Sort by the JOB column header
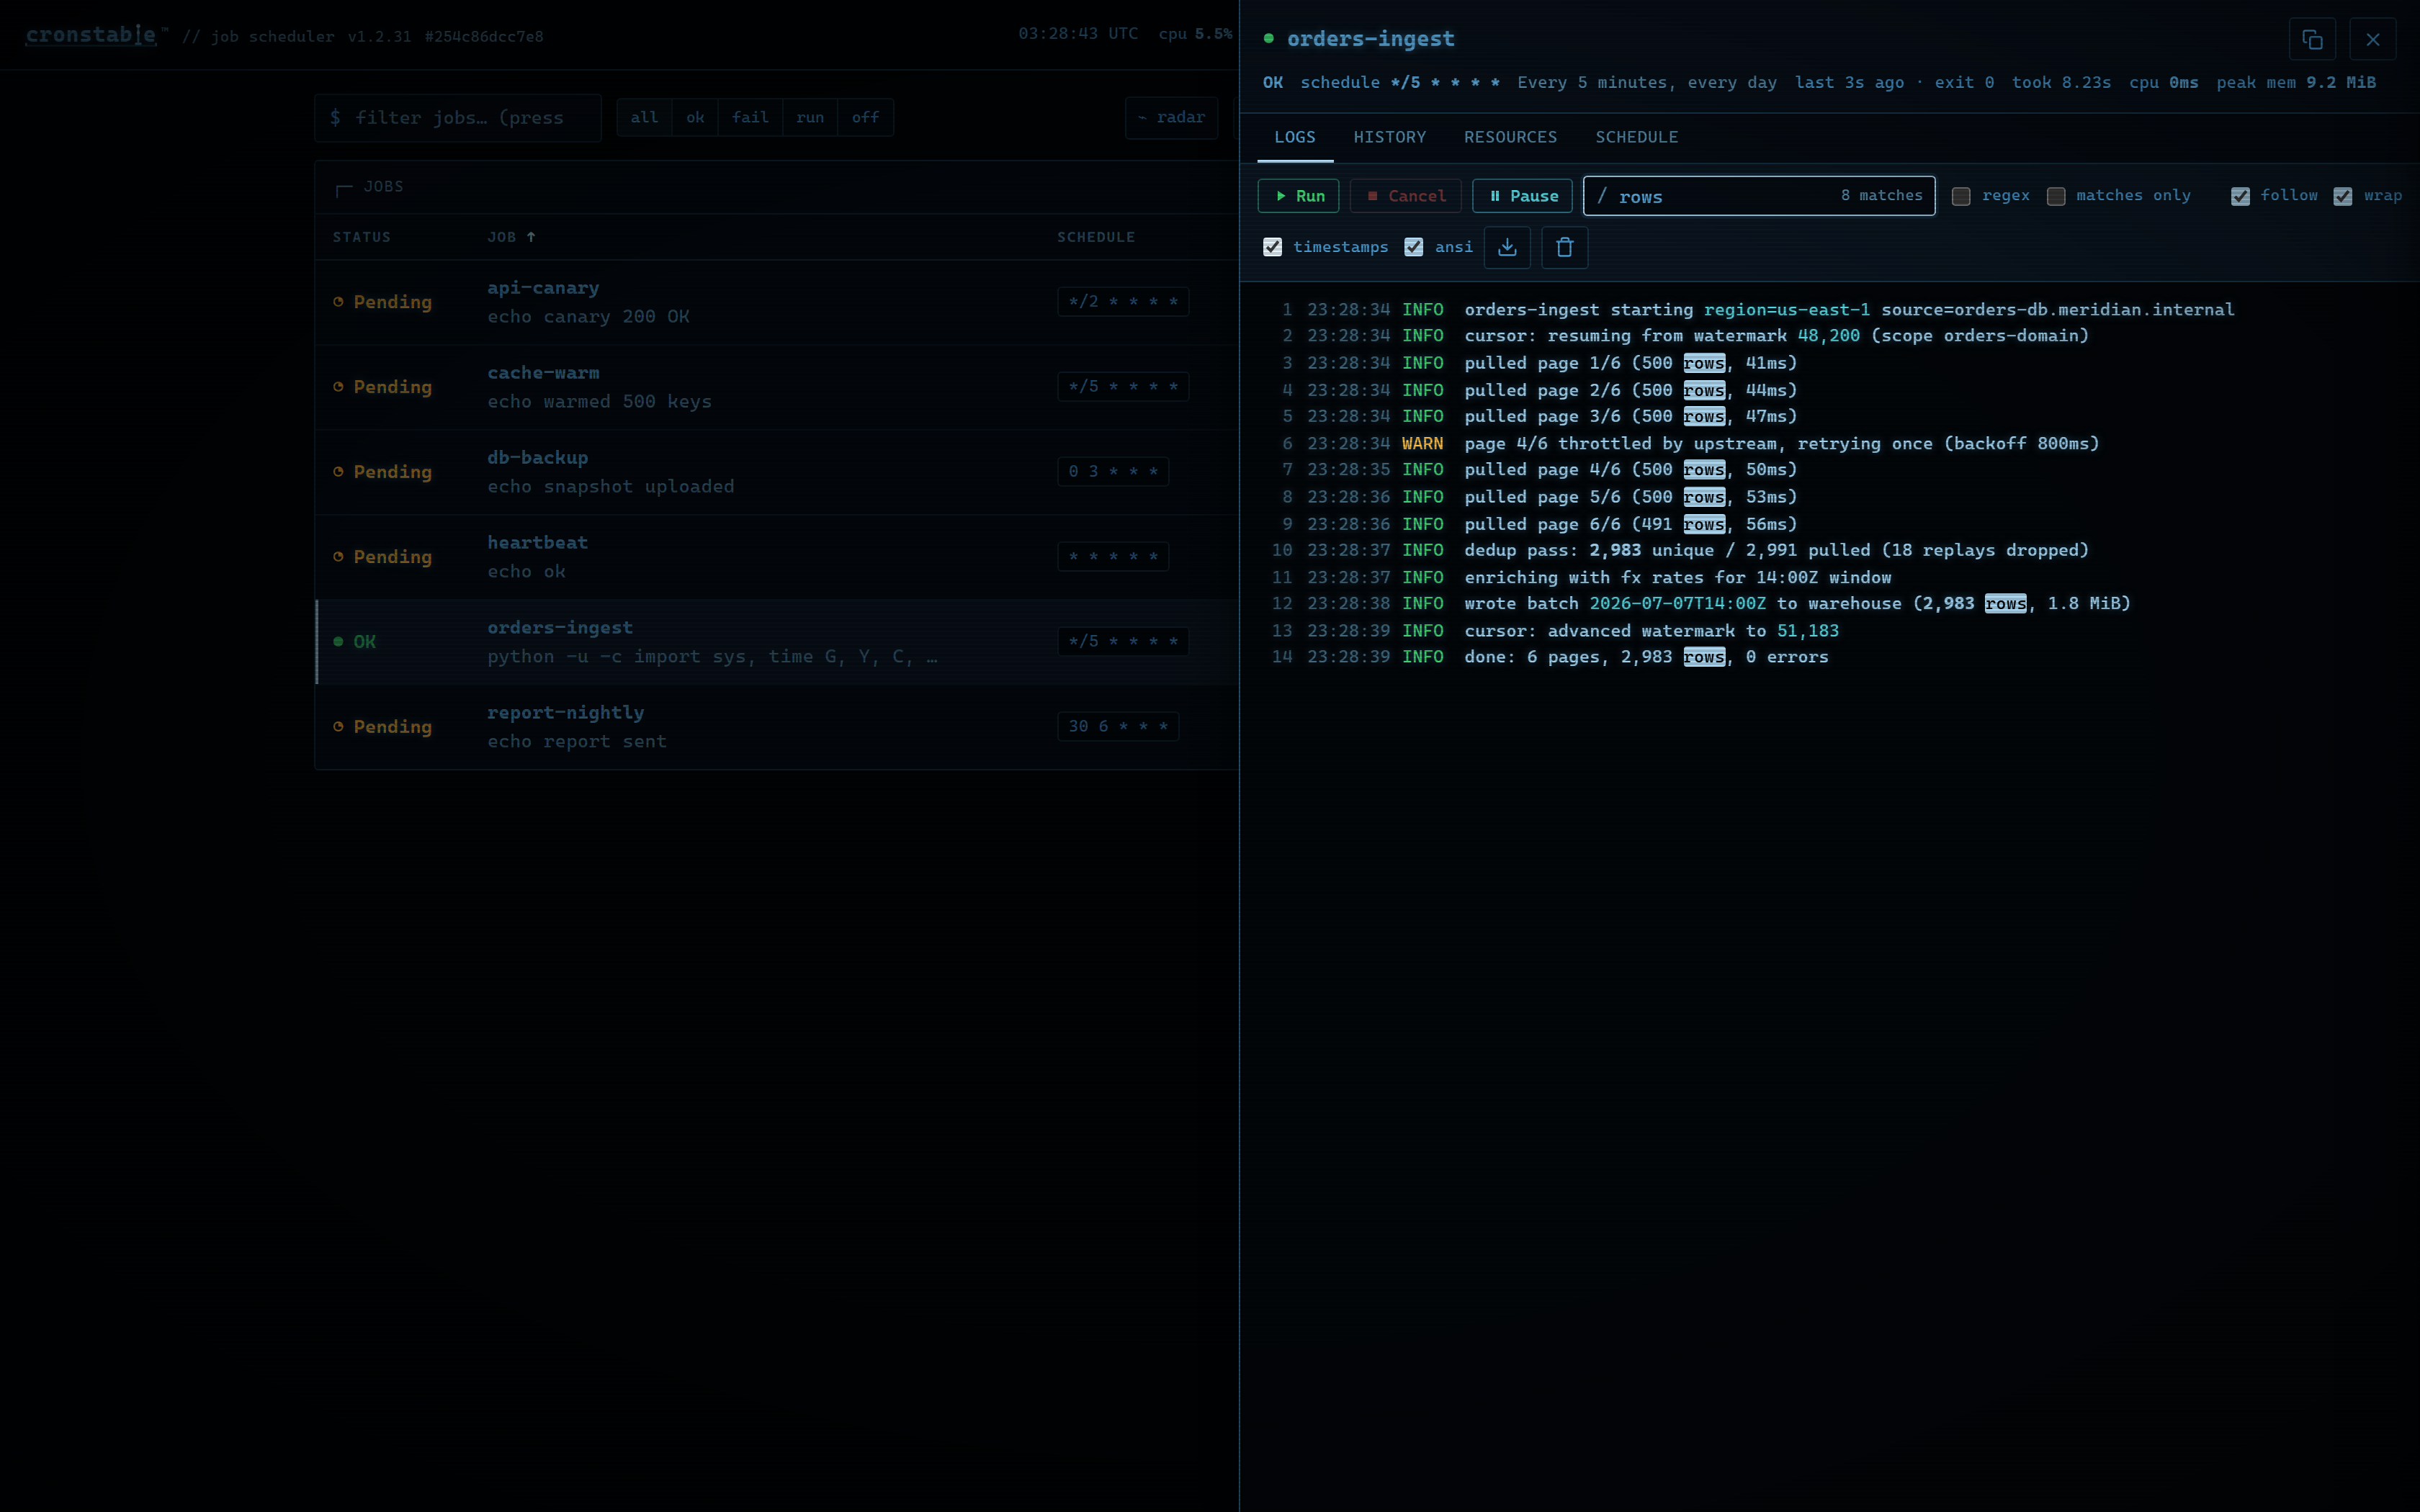 [x=511, y=237]
